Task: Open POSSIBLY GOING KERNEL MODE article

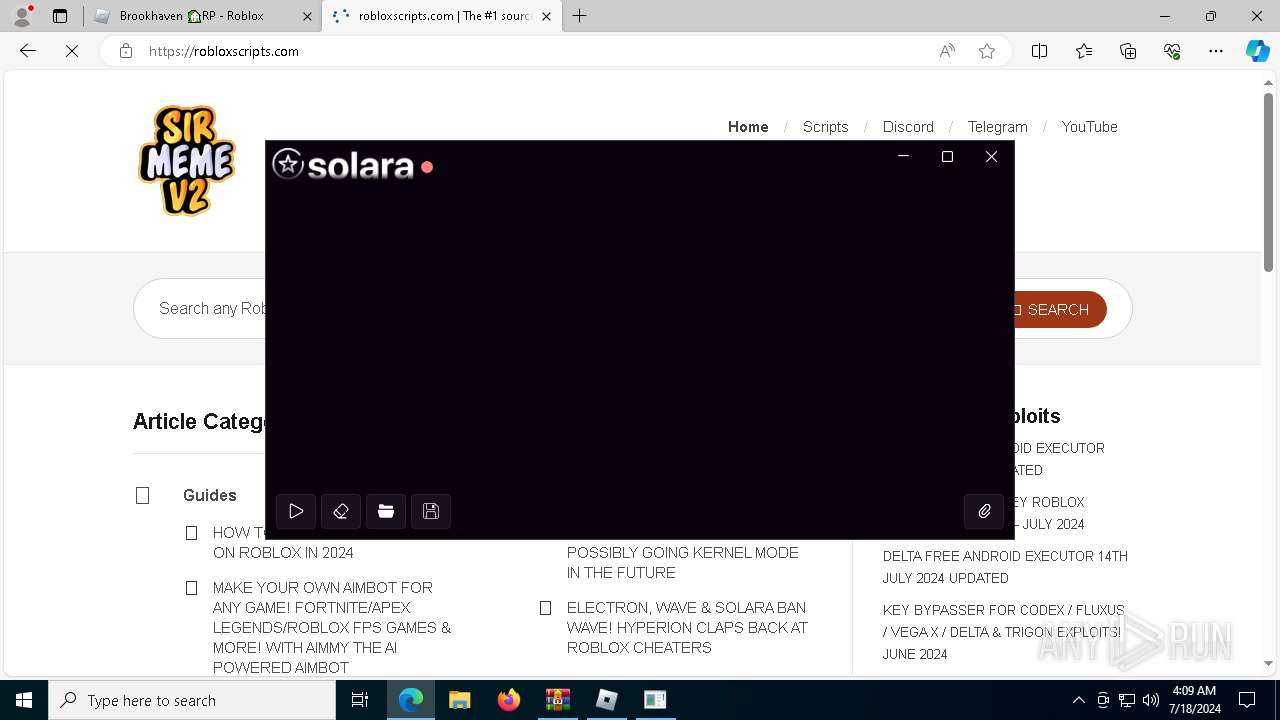Action: [682, 562]
